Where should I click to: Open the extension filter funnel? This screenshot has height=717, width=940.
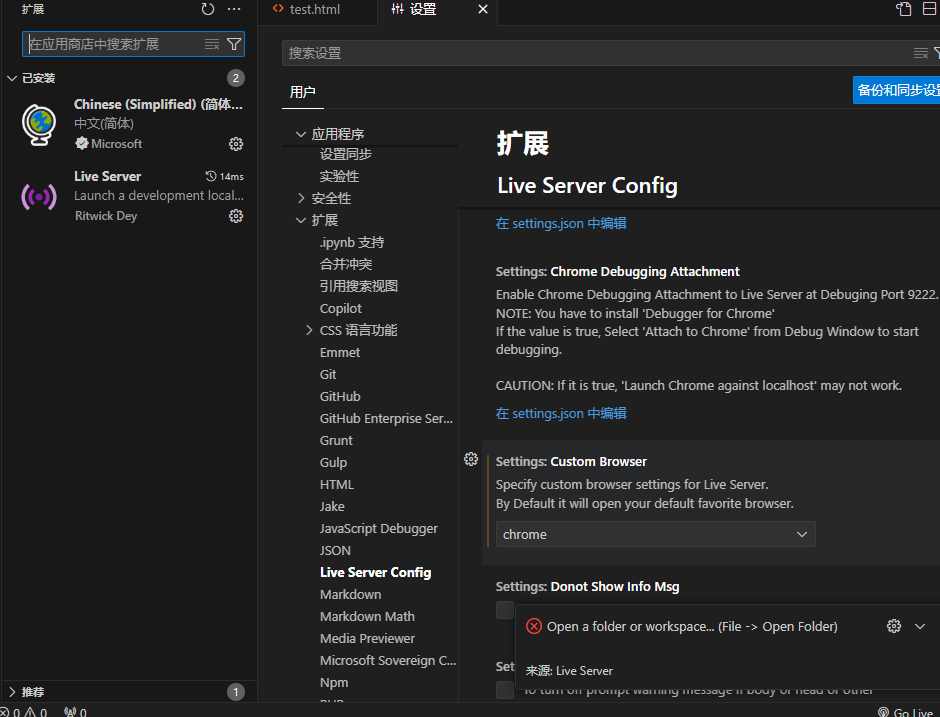point(234,44)
